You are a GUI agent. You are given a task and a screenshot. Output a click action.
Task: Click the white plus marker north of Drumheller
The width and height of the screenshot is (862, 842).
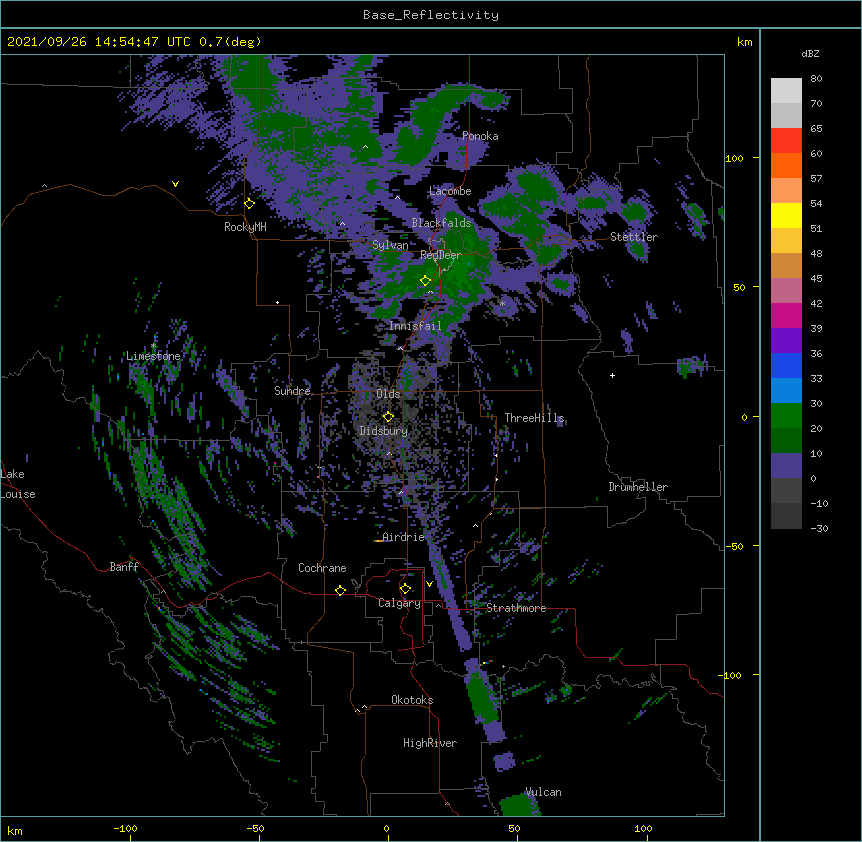[x=612, y=375]
